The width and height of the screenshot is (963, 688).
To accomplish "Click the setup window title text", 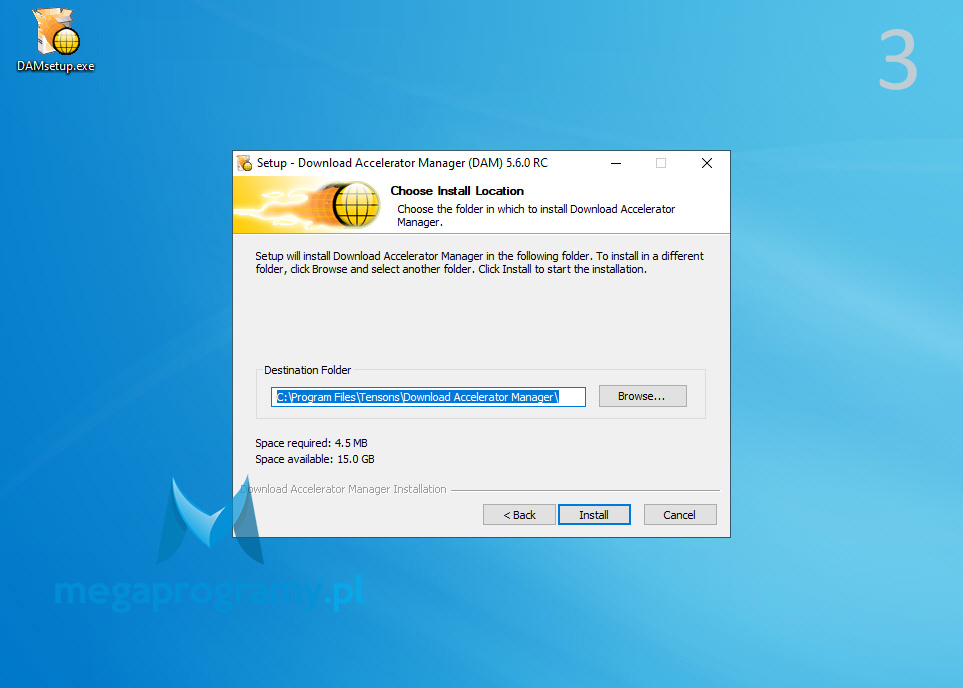I will 402,163.
